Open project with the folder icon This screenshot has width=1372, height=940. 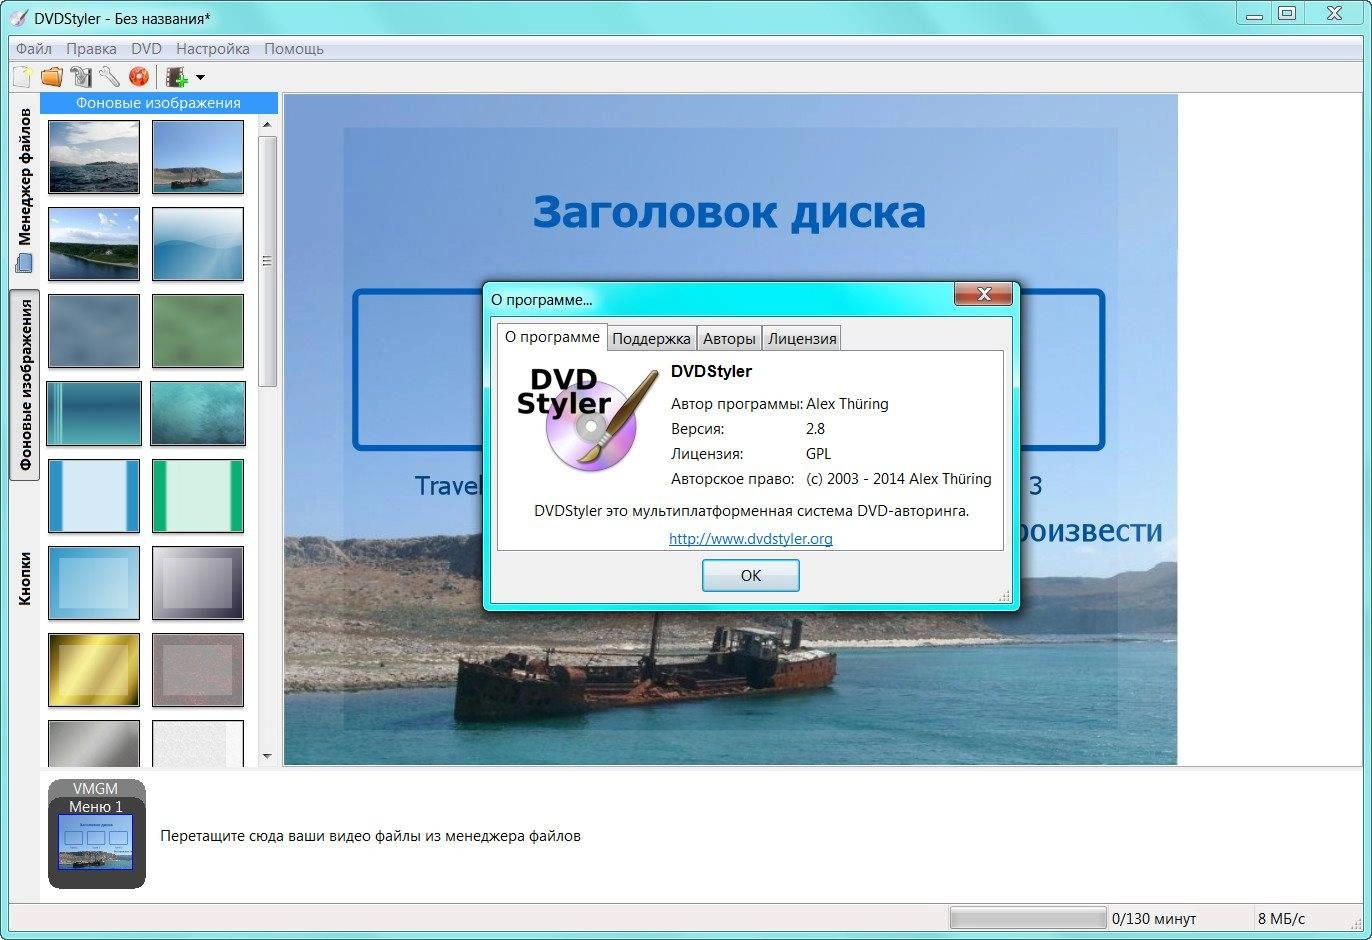(x=52, y=77)
